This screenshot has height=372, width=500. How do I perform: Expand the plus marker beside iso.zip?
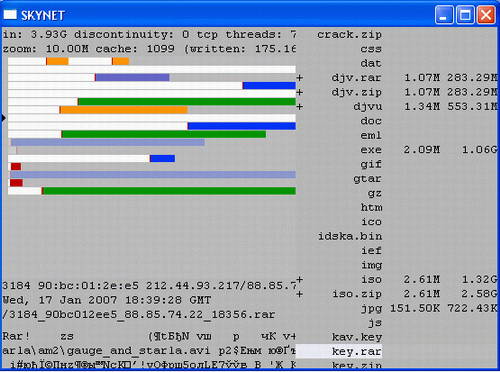pos(300,294)
